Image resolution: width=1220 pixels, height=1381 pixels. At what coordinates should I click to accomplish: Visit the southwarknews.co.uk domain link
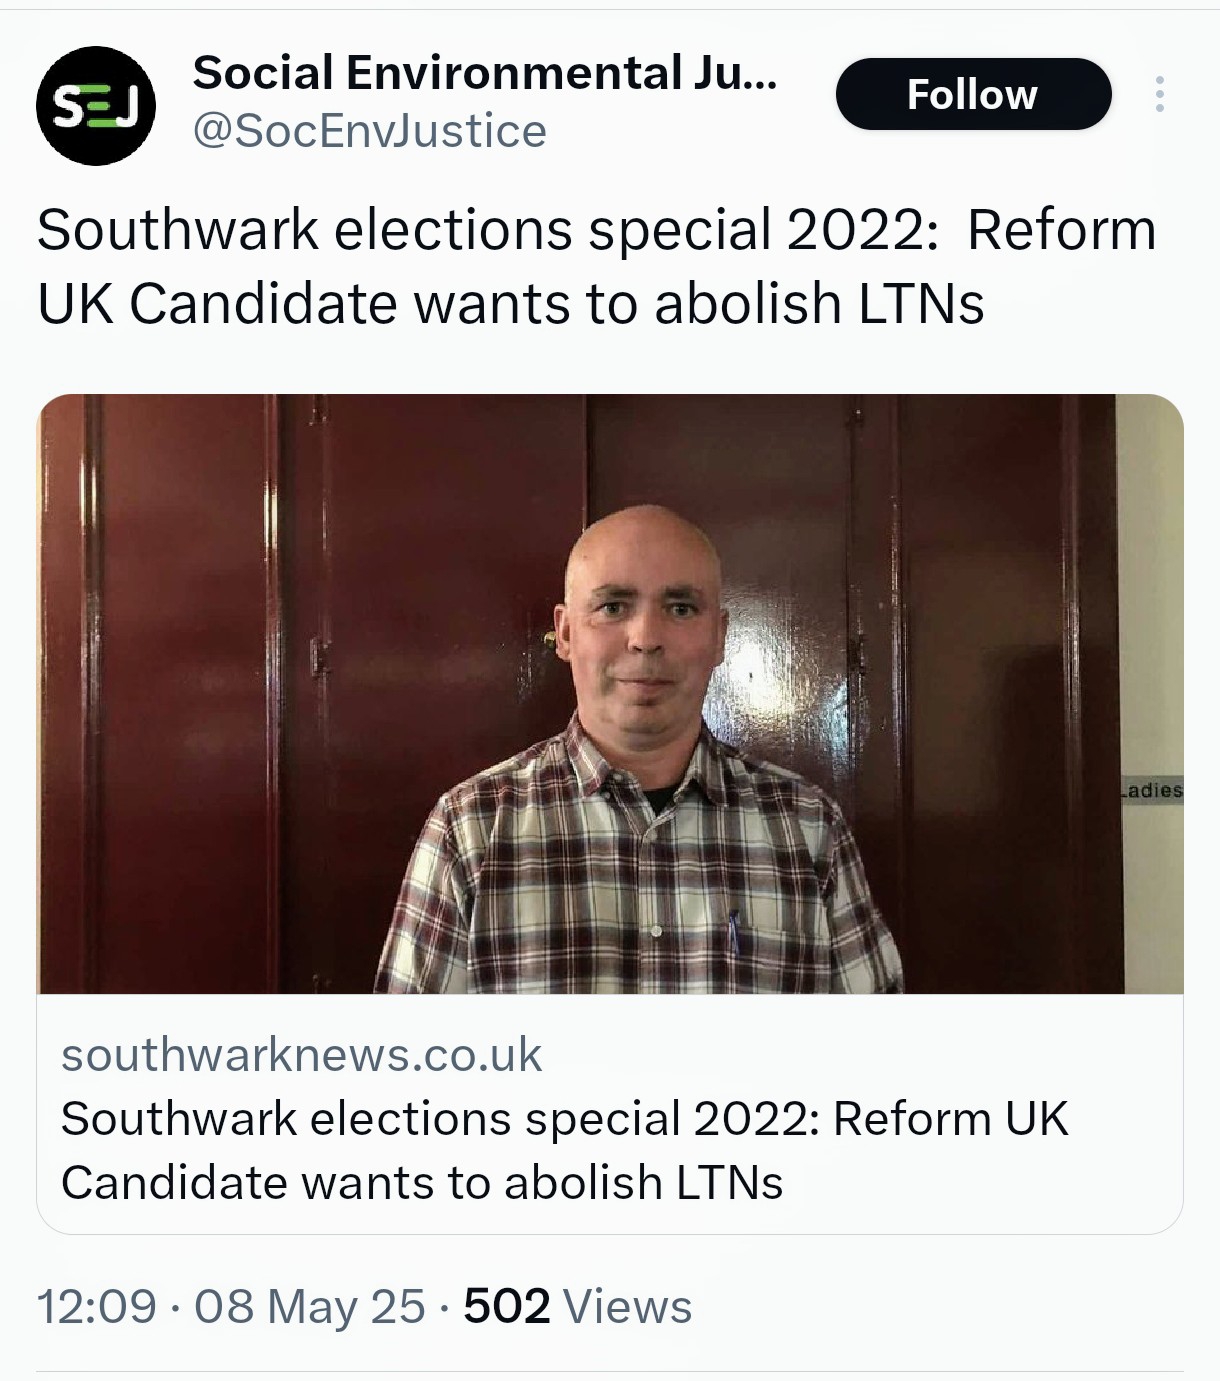(x=301, y=1055)
